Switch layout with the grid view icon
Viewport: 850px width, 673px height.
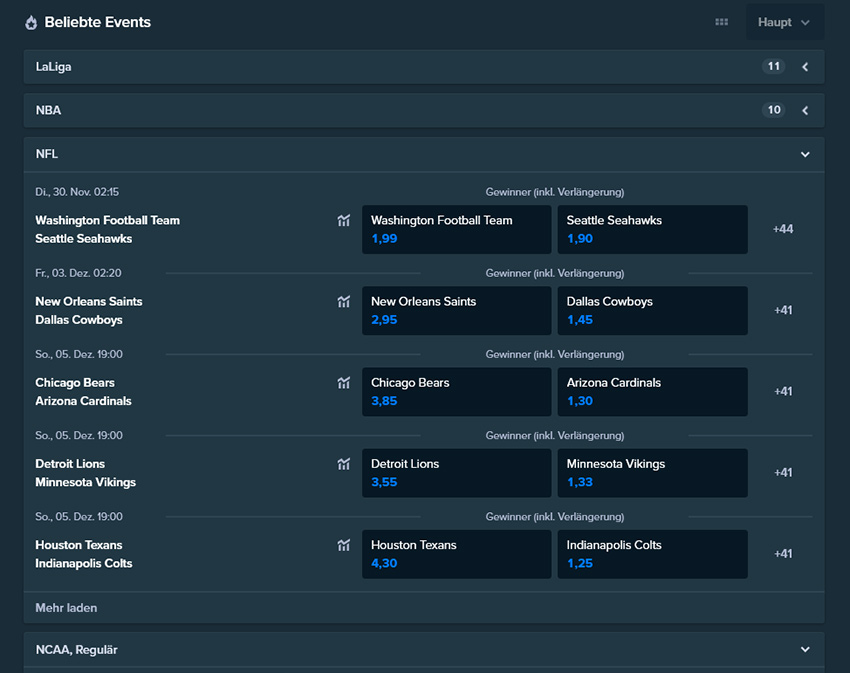click(722, 22)
